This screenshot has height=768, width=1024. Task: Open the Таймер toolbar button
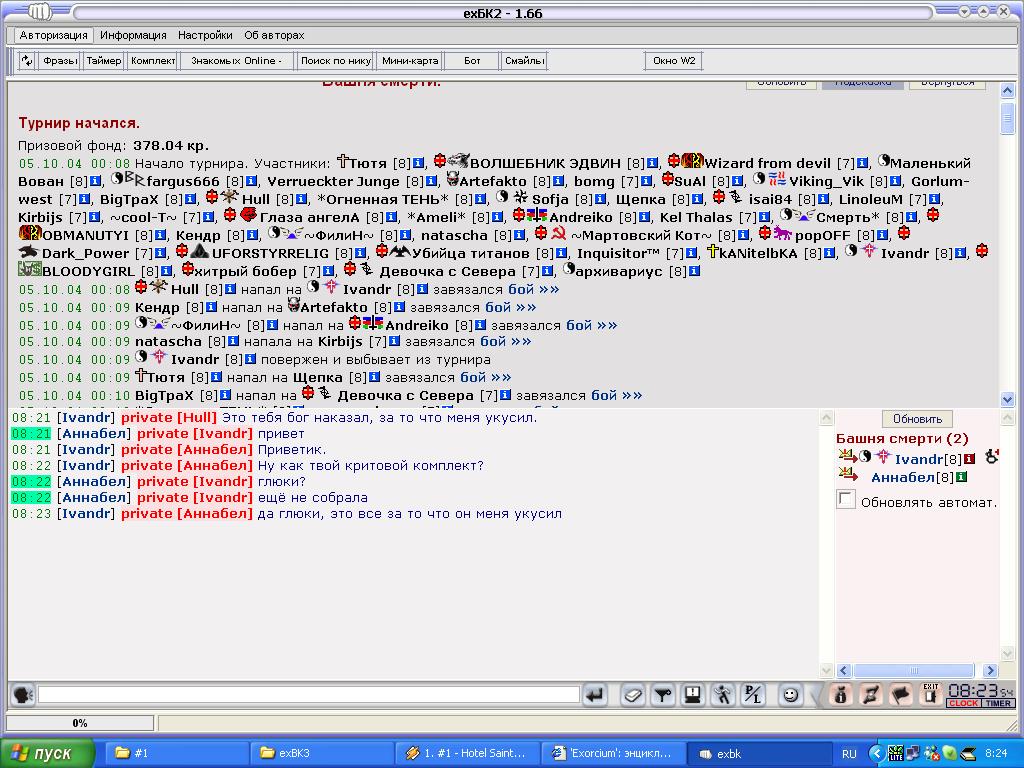click(x=104, y=61)
